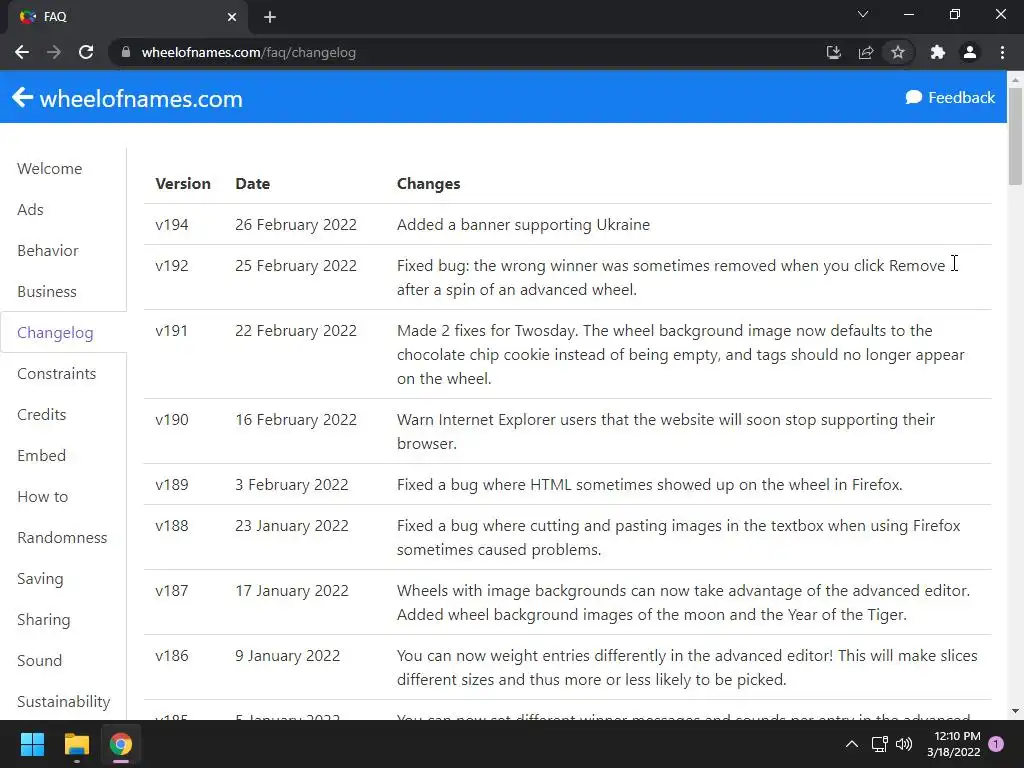Image resolution: width=1024 pixels, height=768 pixels.
Task: Close the FAQ browser tab
Action: (x=232, y=17)
